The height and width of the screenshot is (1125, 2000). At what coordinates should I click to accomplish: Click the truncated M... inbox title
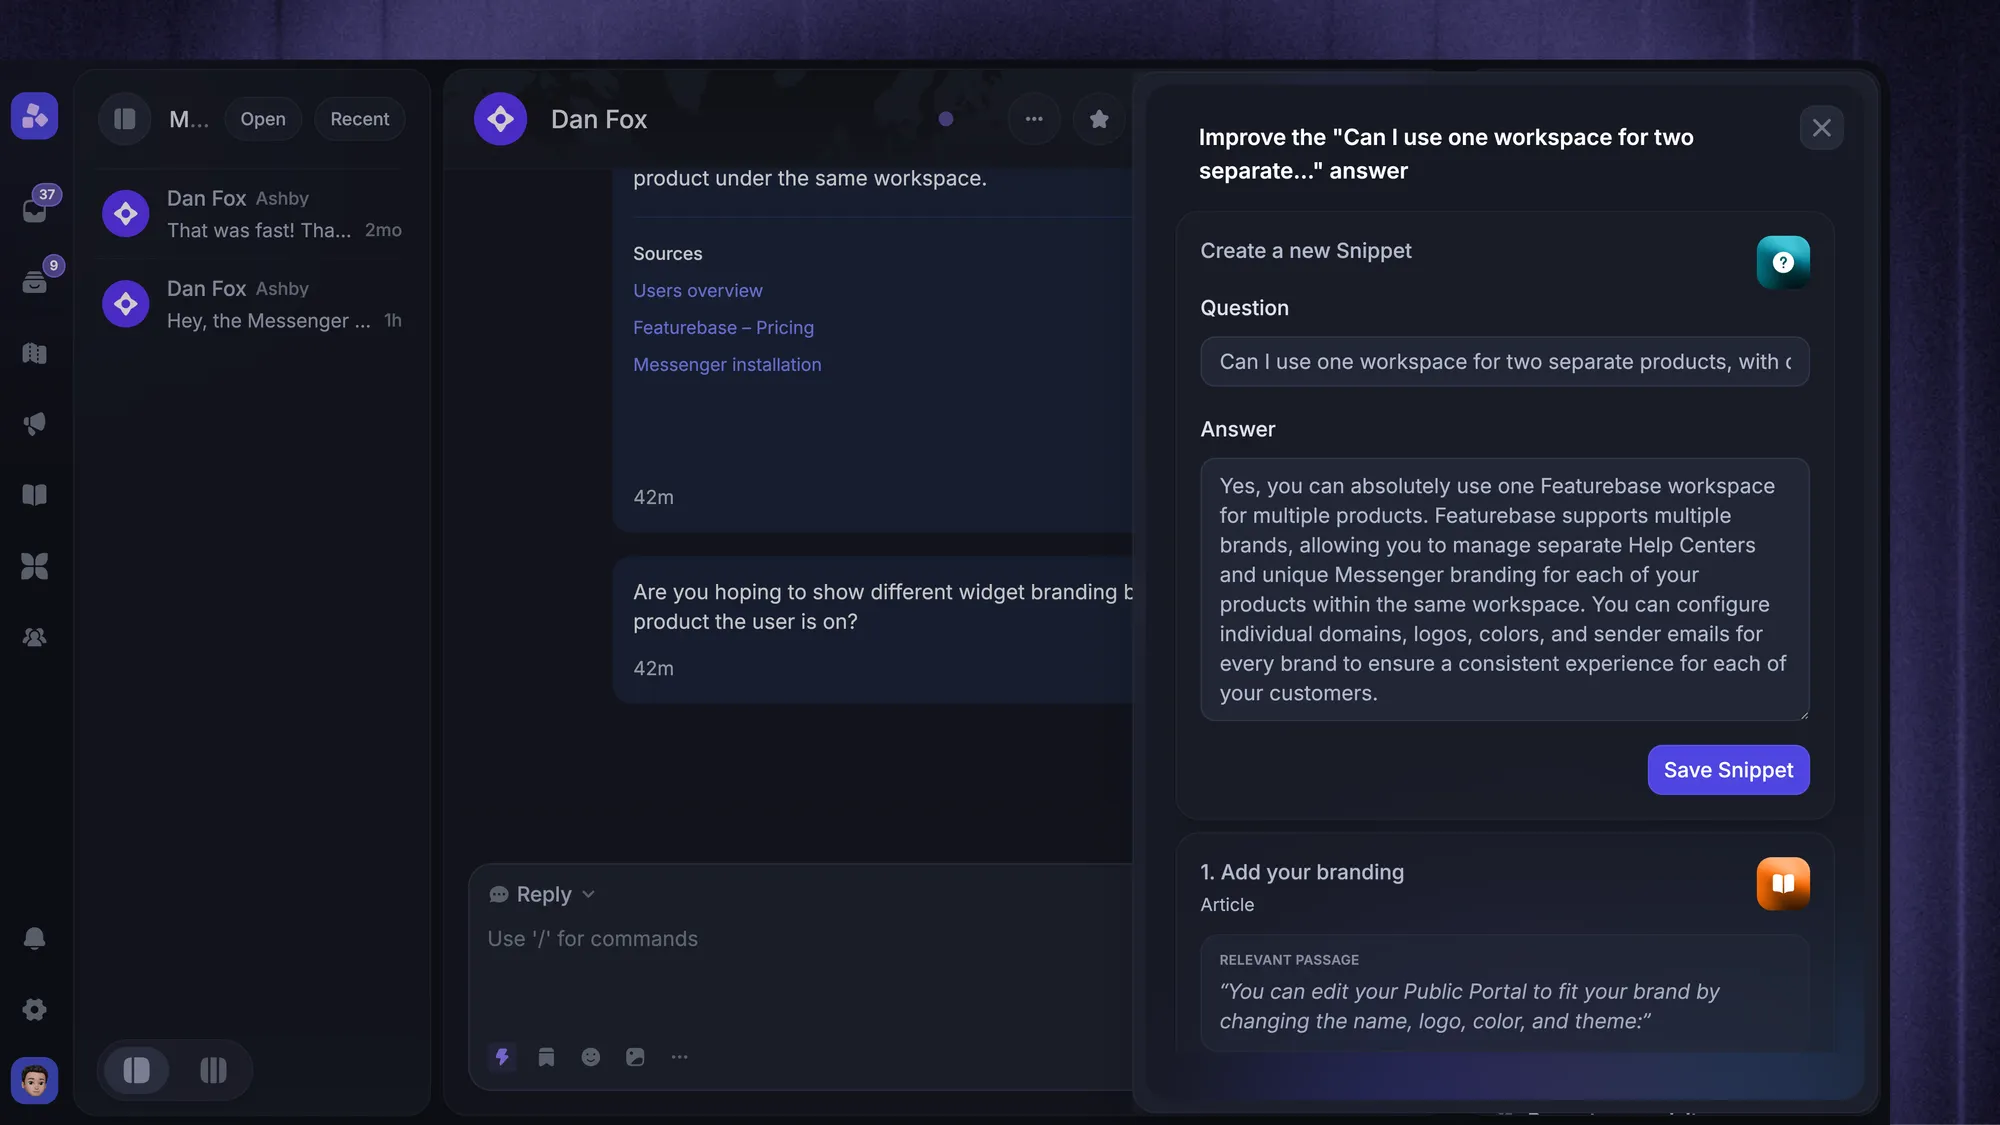coord(189,119)
